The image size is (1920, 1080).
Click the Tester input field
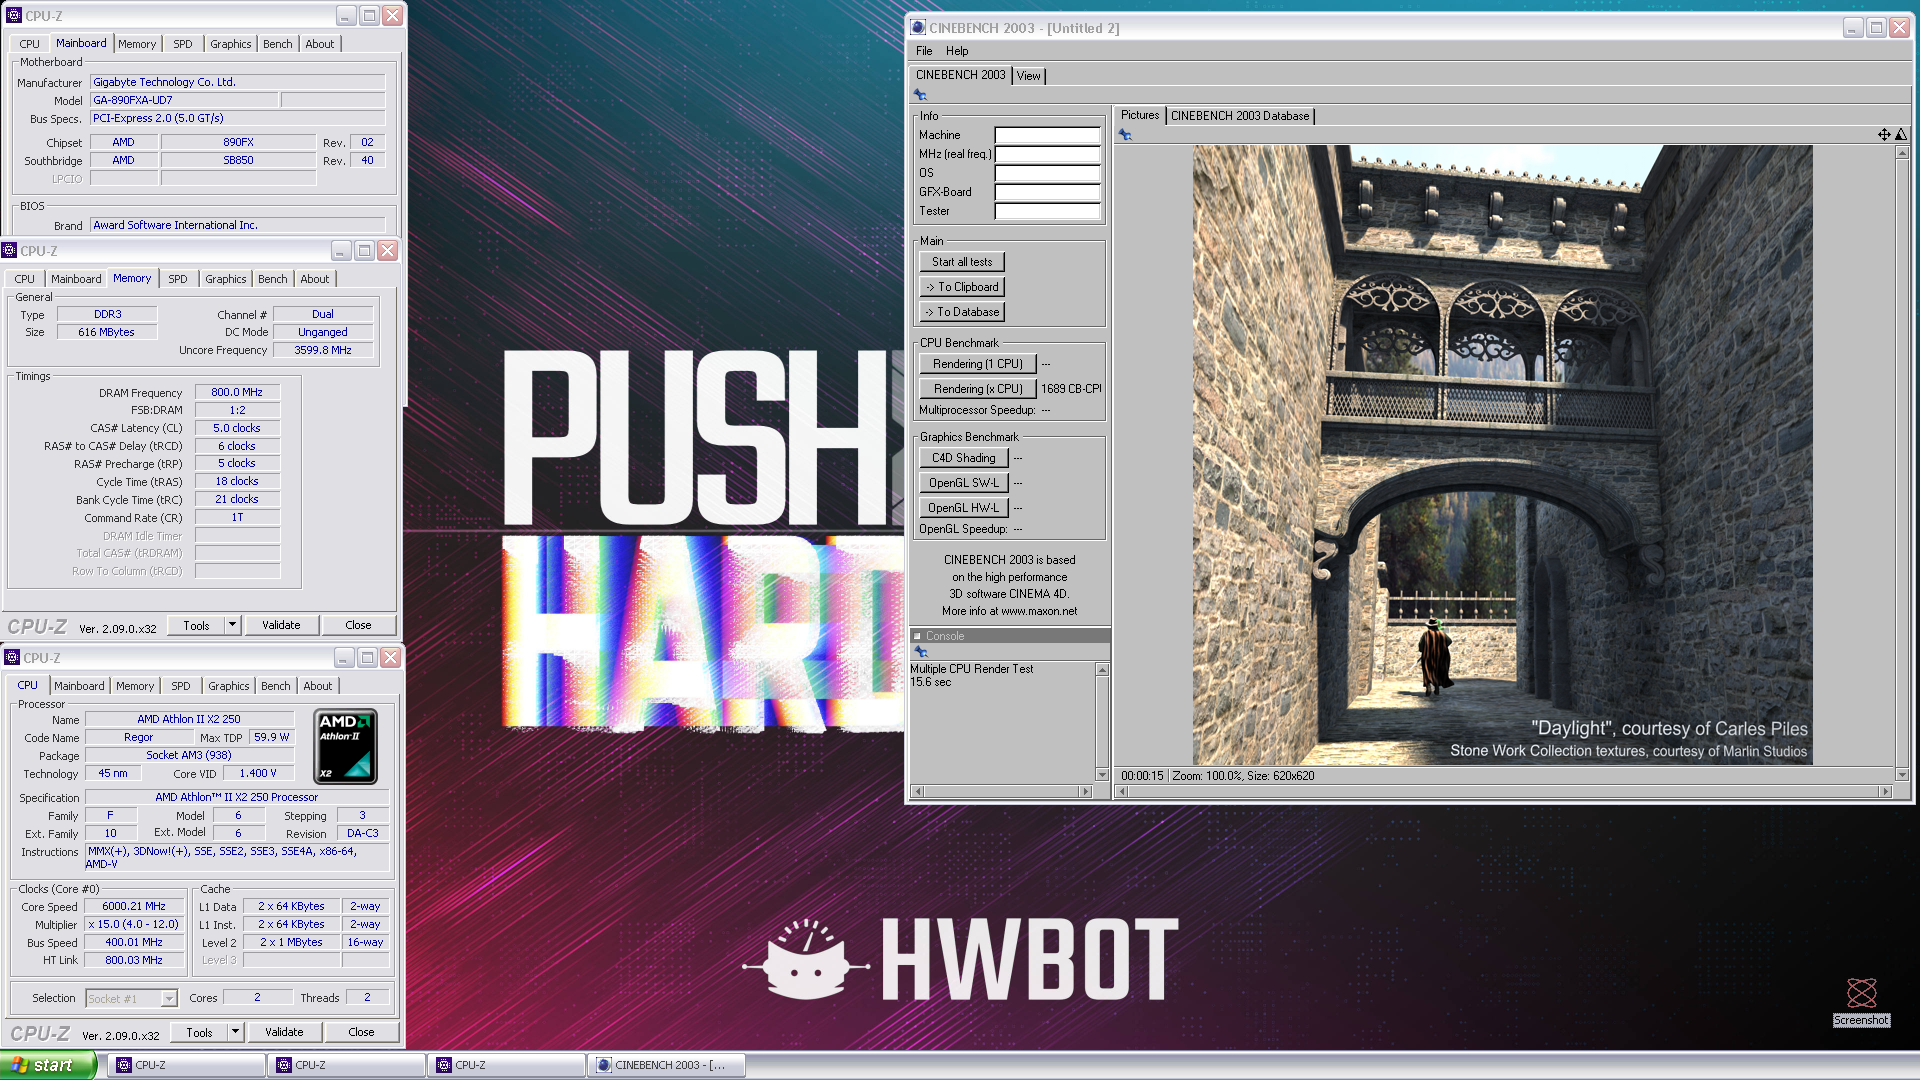(1047, 211)
